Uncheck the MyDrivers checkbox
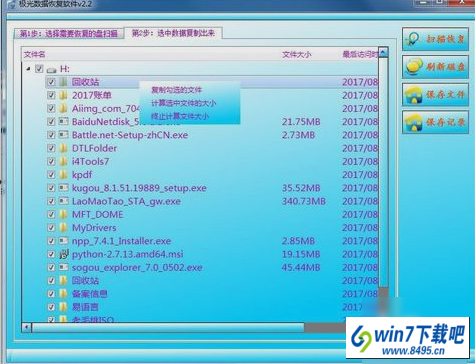The height and width of the screenshot is (364, 475). tap(51, 228)
